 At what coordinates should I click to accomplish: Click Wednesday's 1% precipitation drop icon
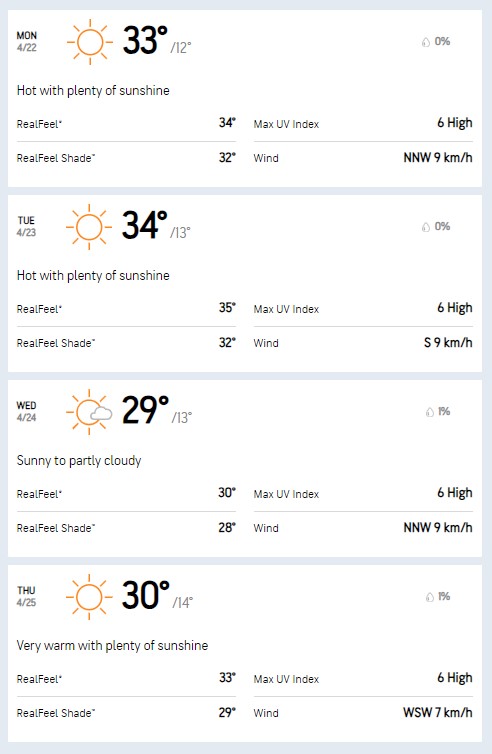coord(429,412)
